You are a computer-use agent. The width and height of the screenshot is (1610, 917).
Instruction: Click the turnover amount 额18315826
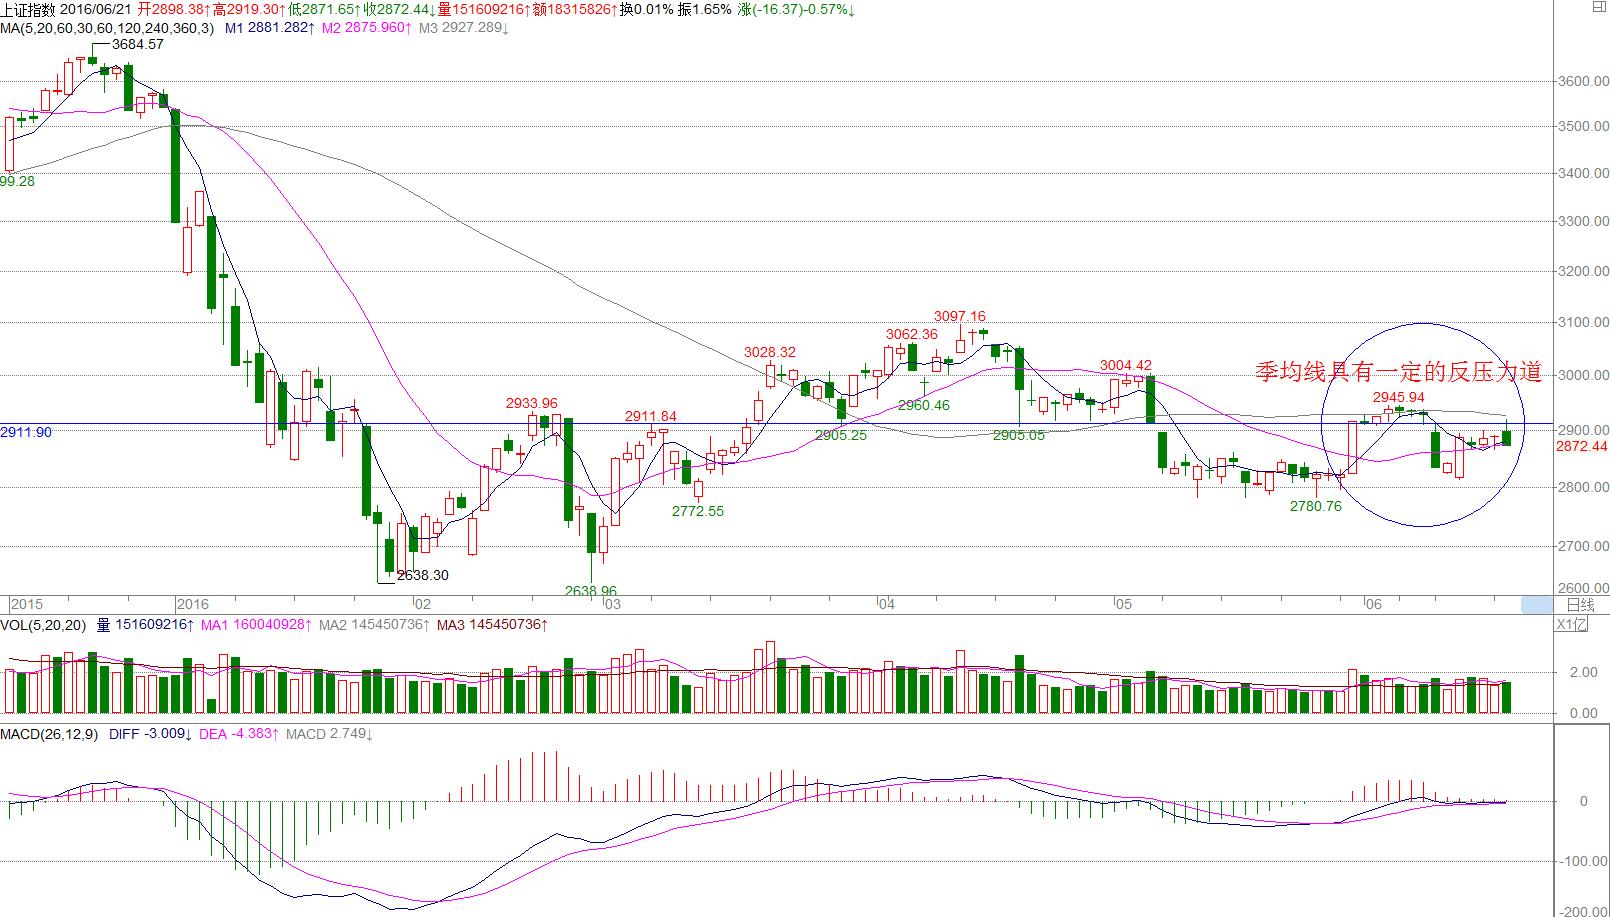click(x=574, y=10)
